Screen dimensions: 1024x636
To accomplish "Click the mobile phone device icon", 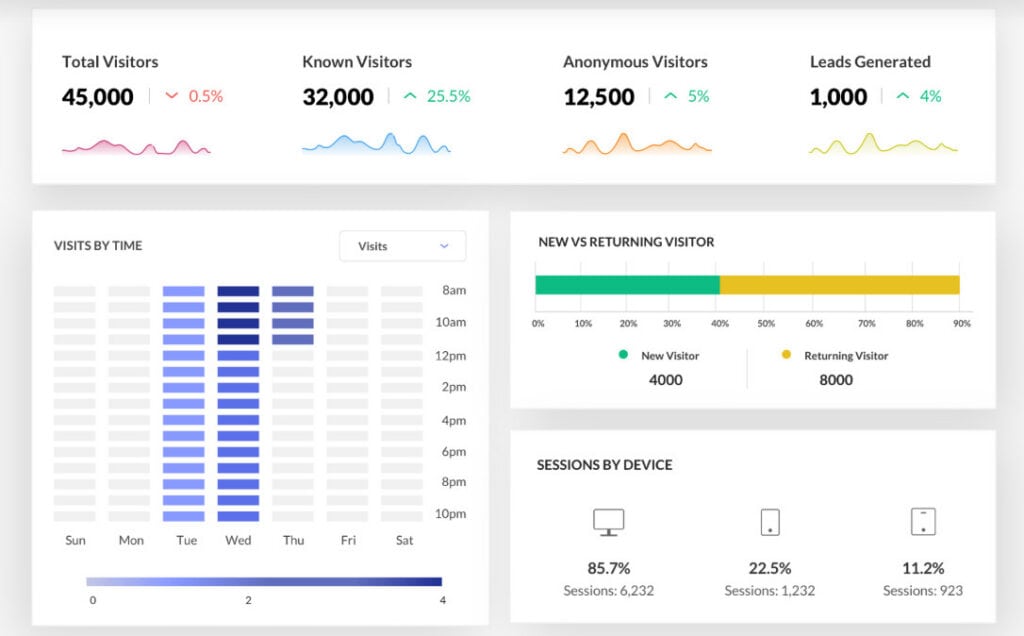I will [769, 521].
